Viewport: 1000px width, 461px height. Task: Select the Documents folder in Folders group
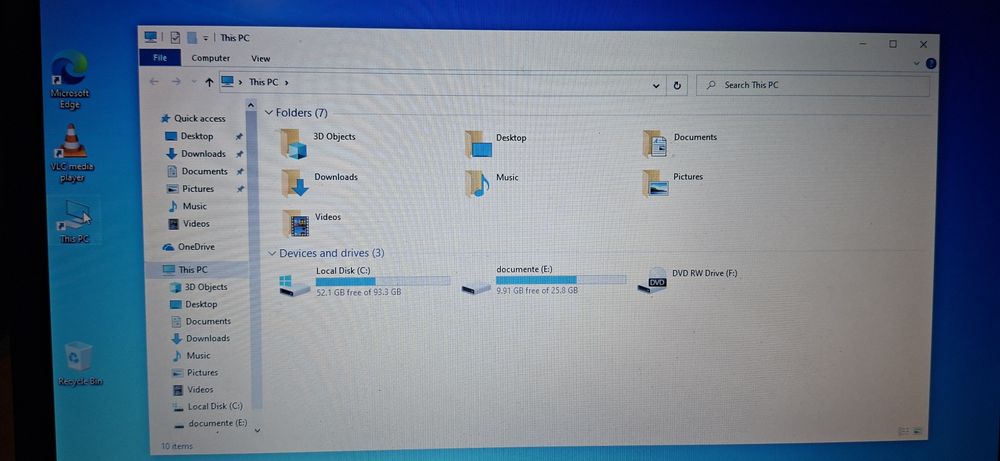tap(680, 143)
